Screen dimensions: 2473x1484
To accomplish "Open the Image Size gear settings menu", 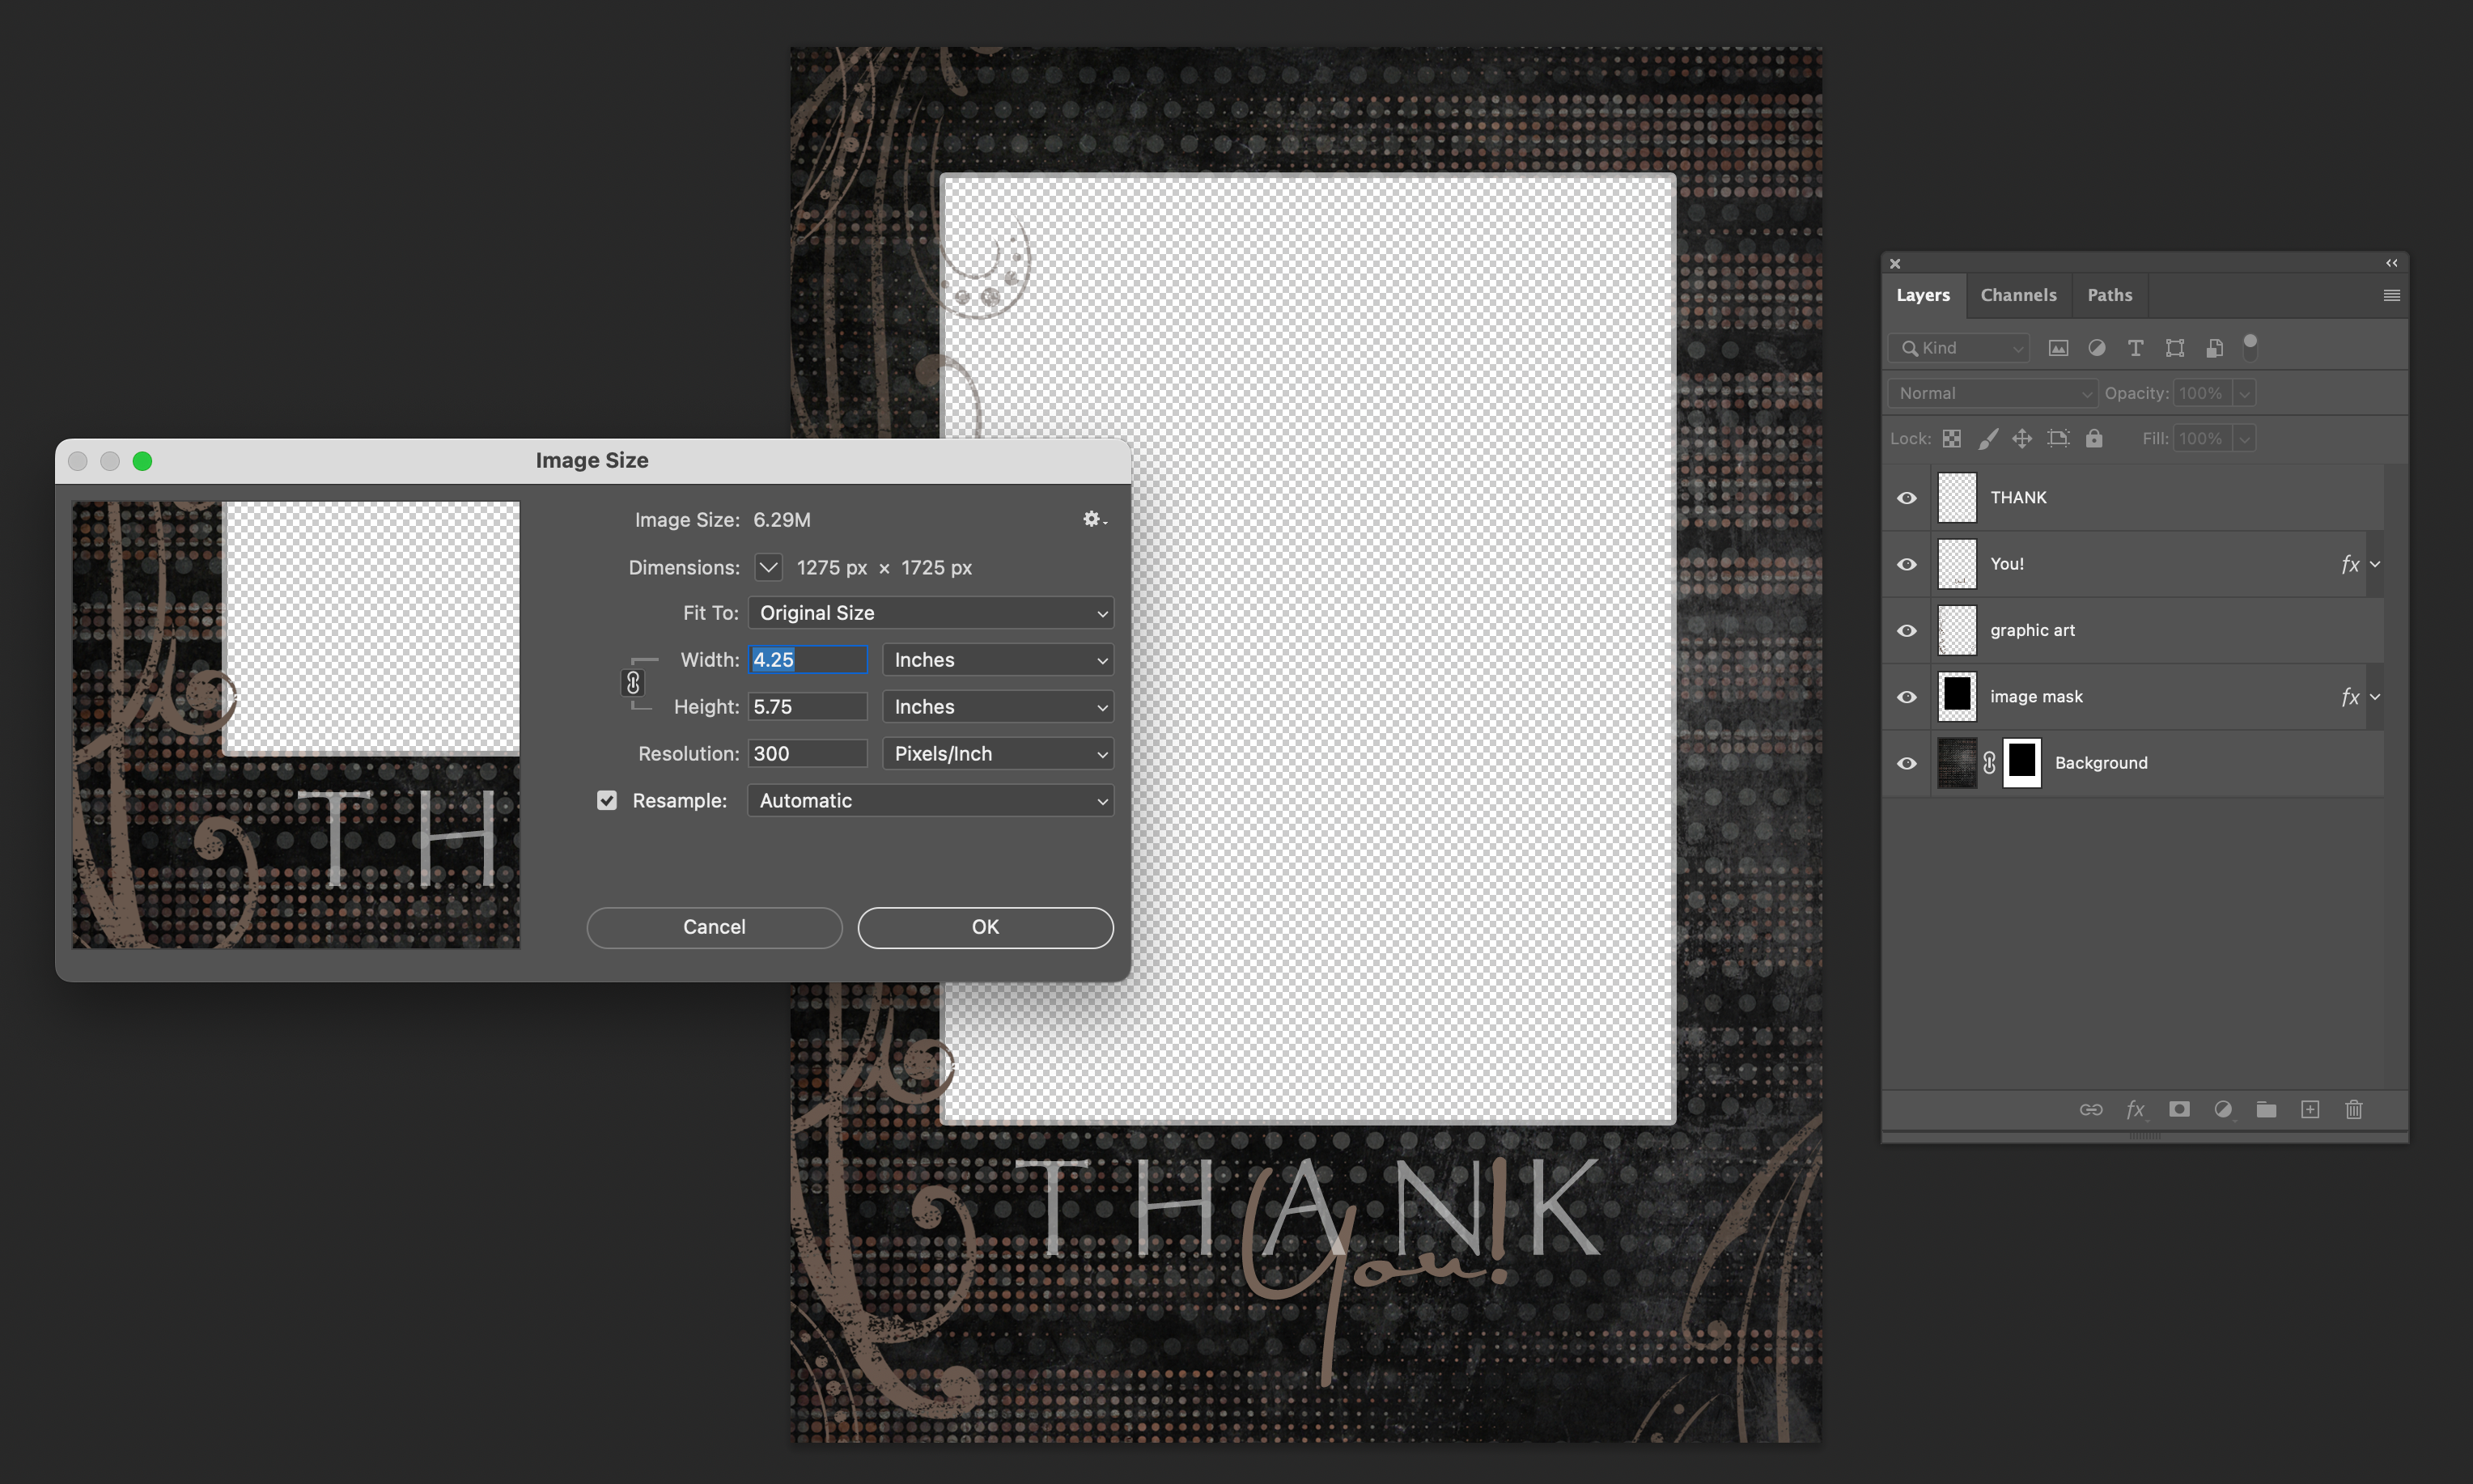I will 1093,519.
